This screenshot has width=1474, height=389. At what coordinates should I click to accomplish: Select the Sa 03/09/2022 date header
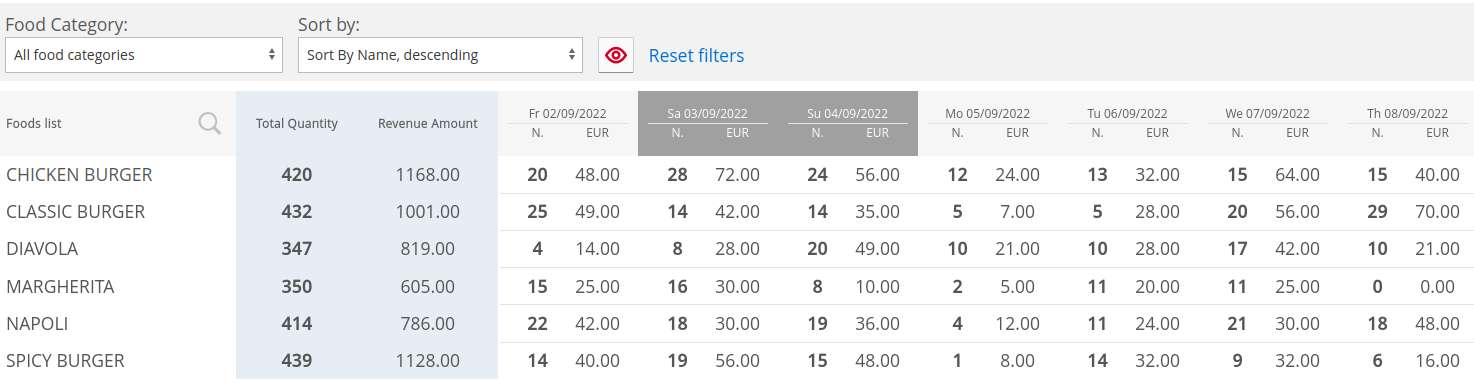[x=707, y=114]
